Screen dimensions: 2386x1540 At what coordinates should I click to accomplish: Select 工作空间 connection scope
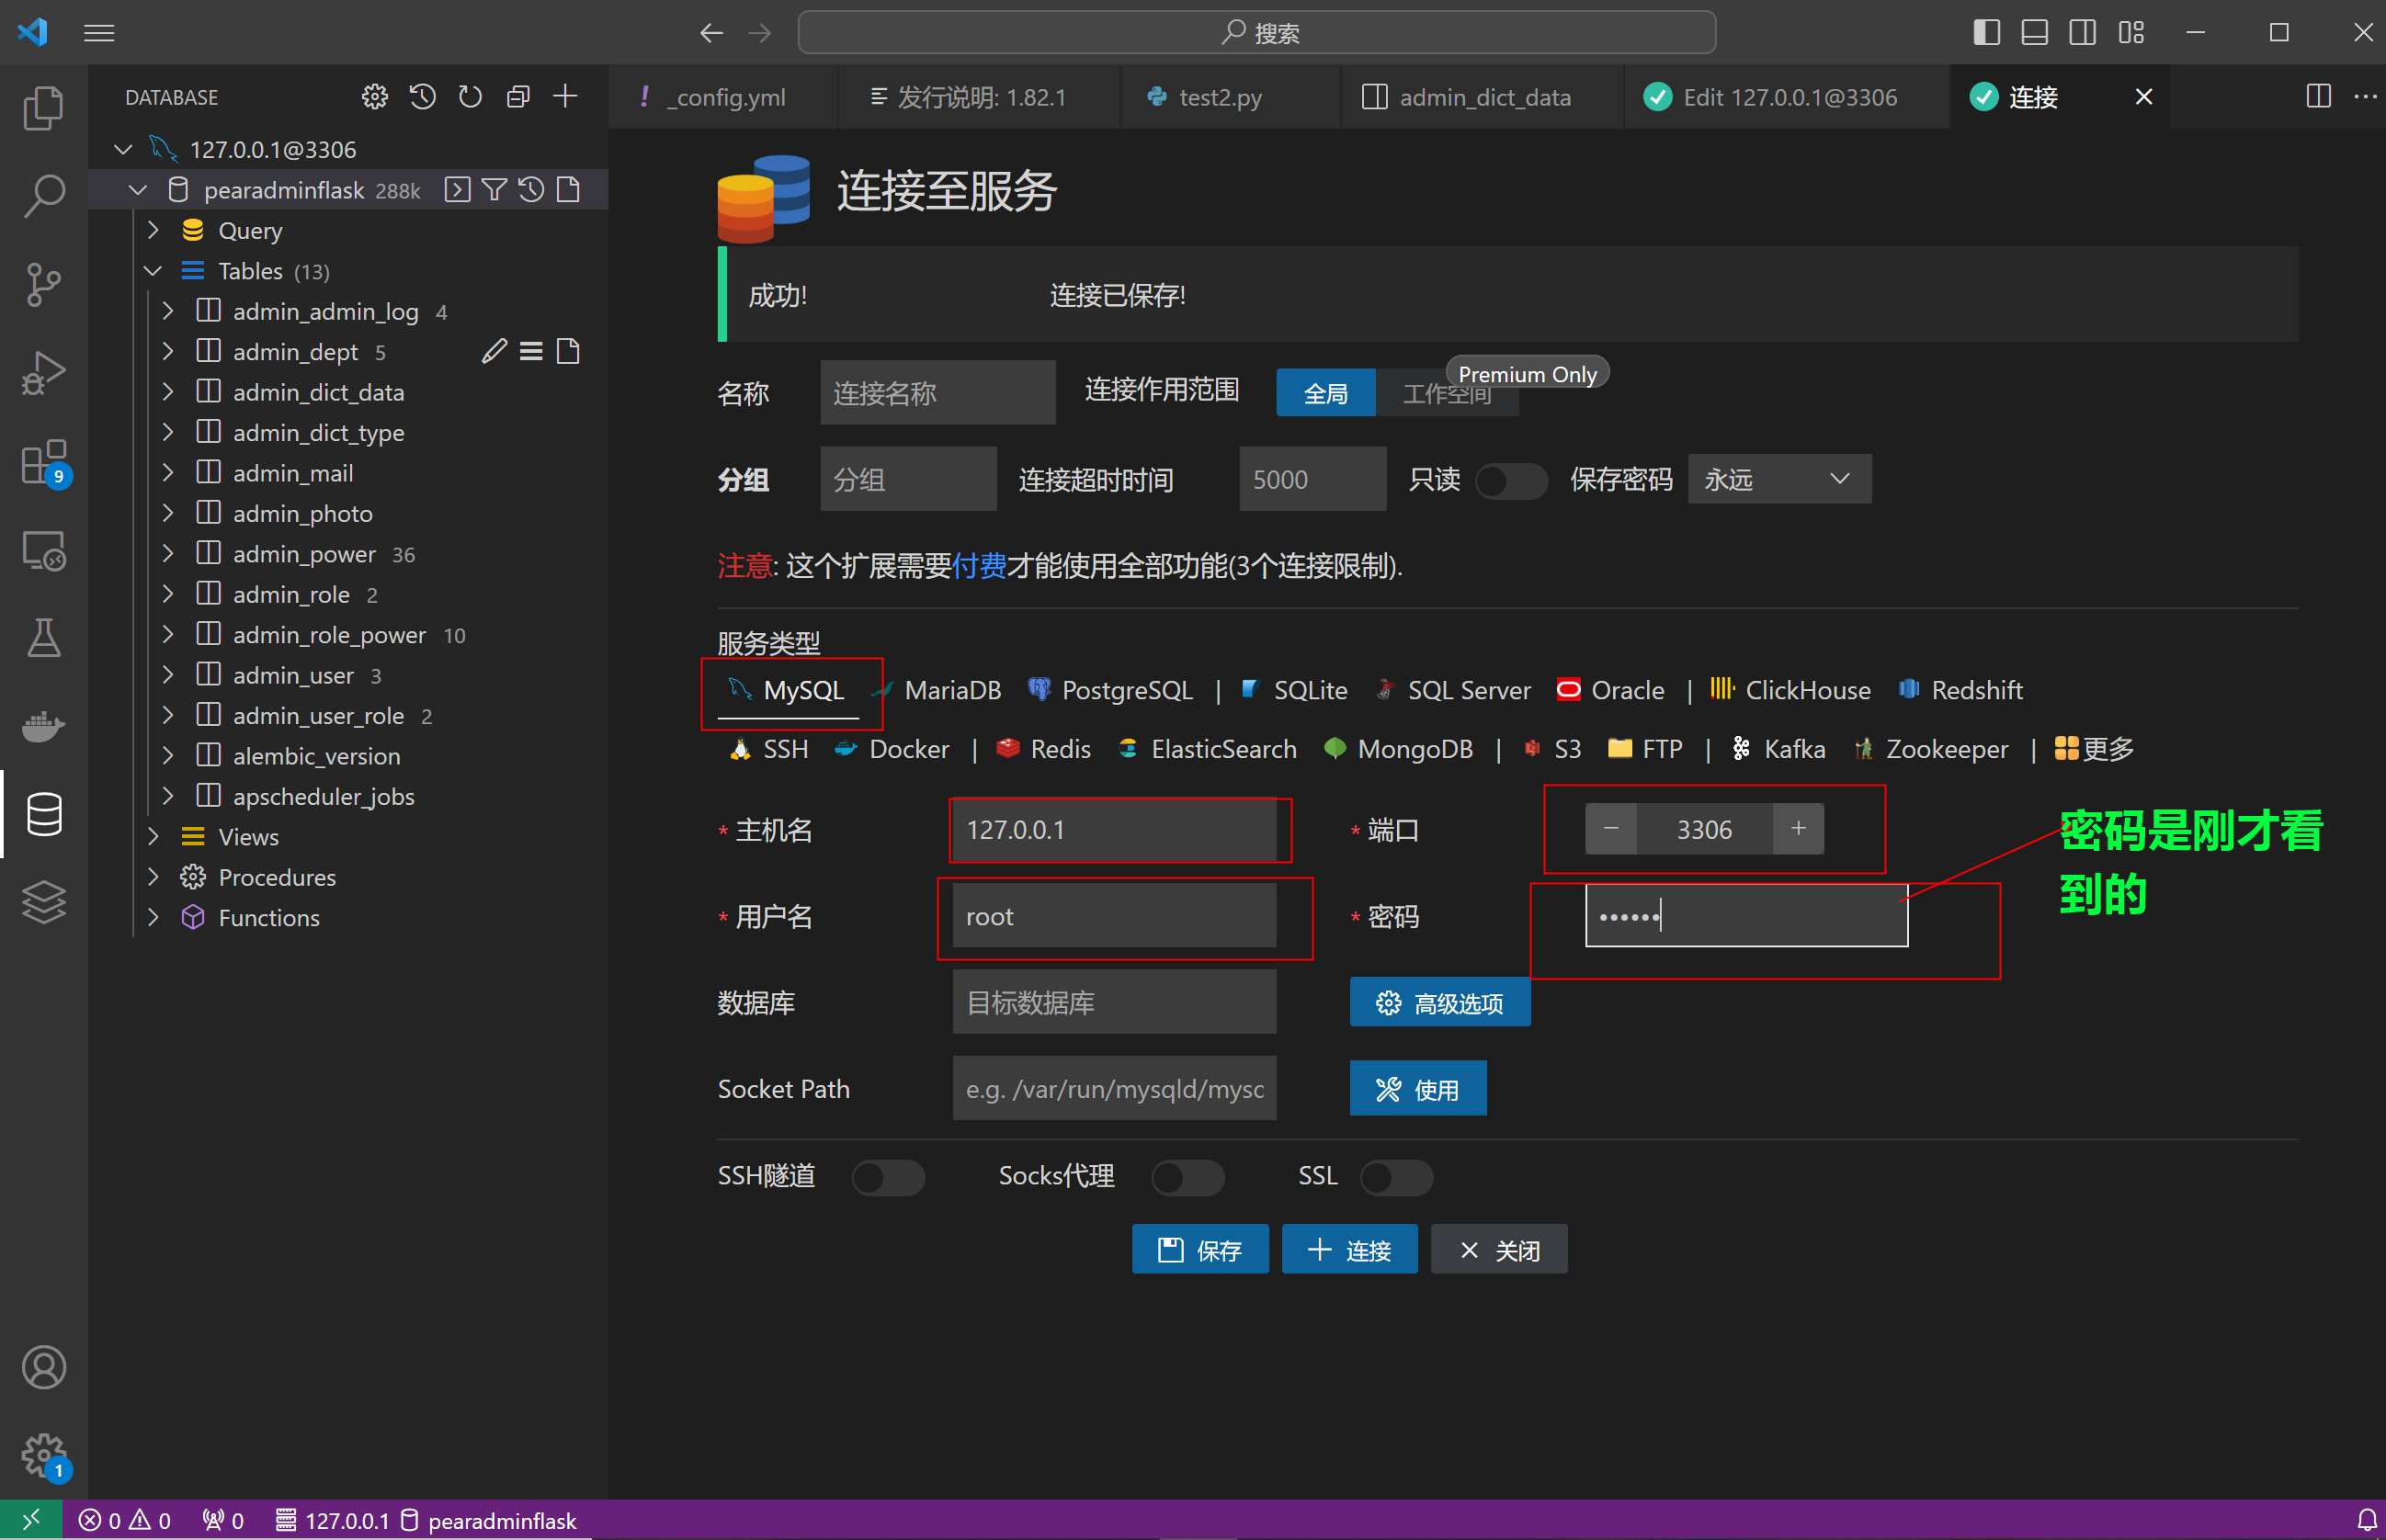click(1446, 393)
